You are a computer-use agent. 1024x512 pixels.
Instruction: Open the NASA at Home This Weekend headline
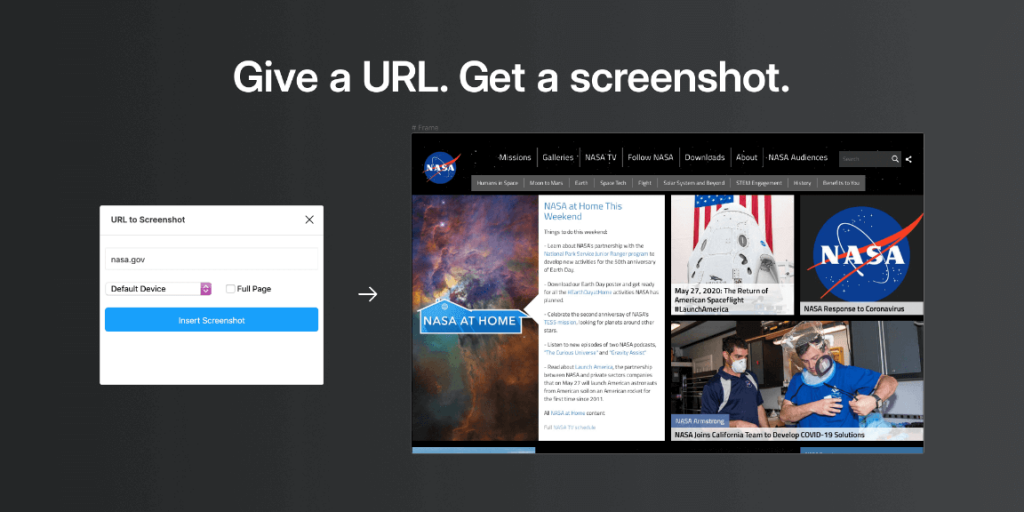[x=583, y=211]
